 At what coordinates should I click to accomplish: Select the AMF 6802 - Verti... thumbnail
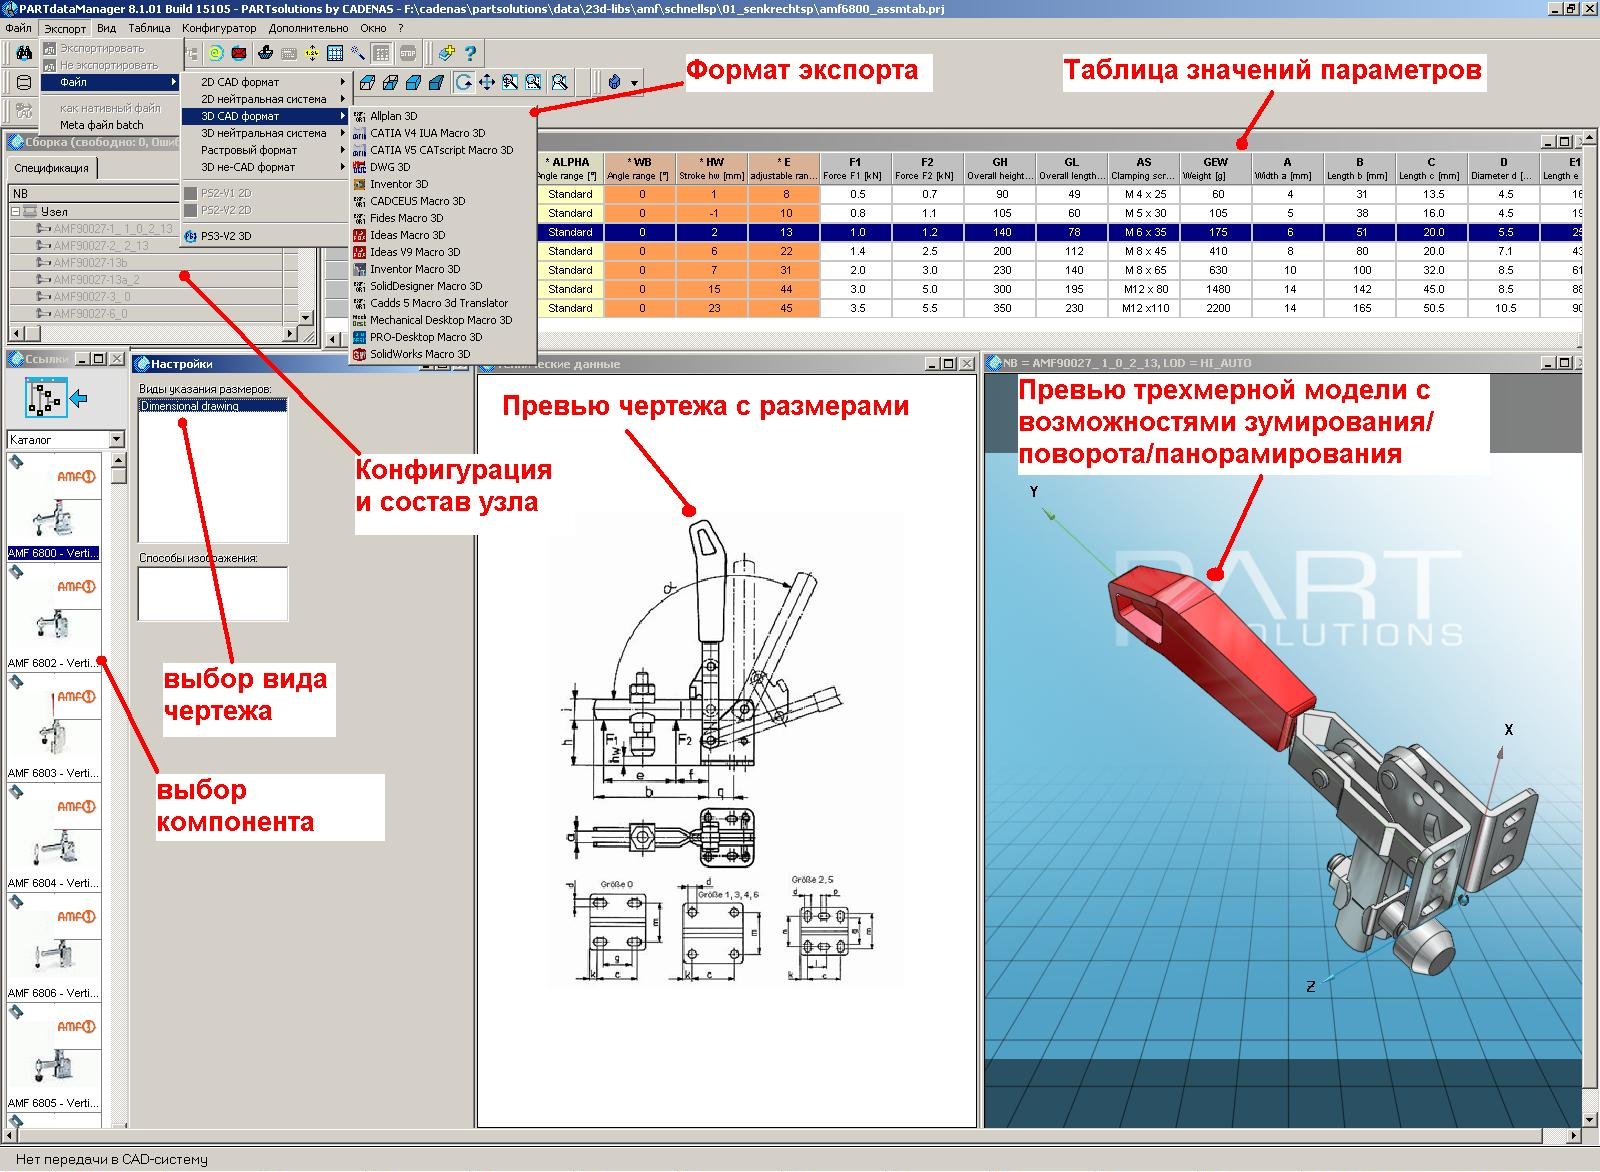click(54, 616)
